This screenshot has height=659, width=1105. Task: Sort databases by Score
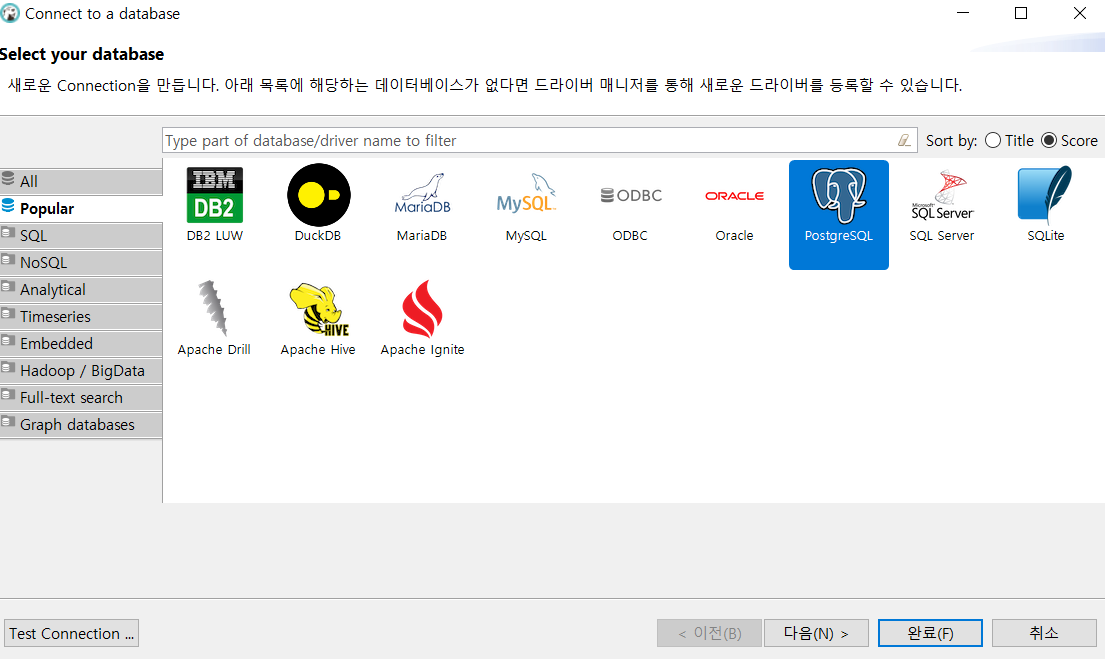[1069, 140]
